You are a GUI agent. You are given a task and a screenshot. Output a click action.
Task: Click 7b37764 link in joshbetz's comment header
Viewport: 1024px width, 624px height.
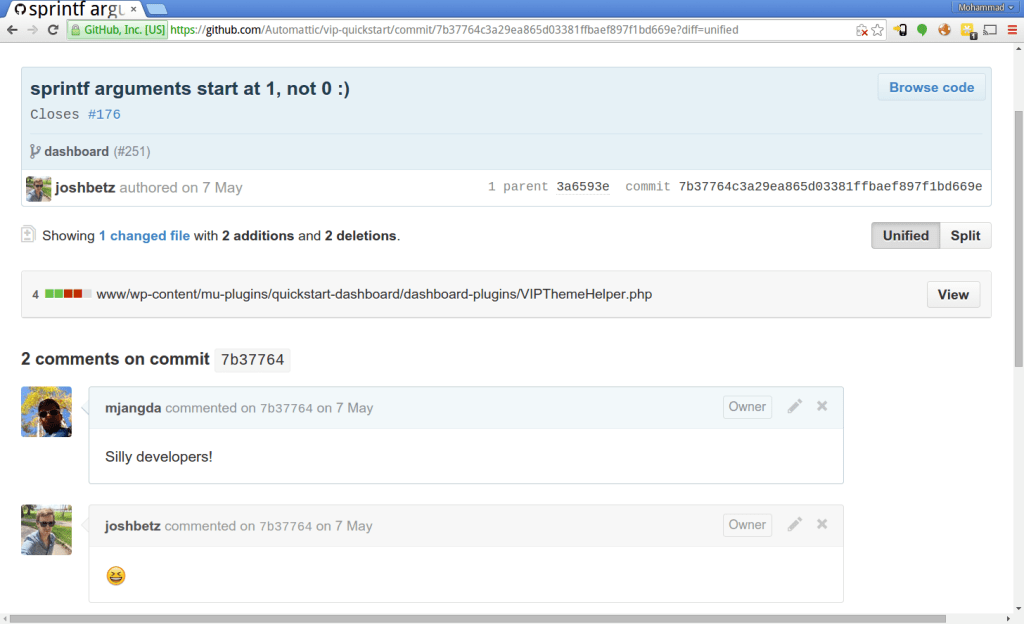click(x=285, y=527)
